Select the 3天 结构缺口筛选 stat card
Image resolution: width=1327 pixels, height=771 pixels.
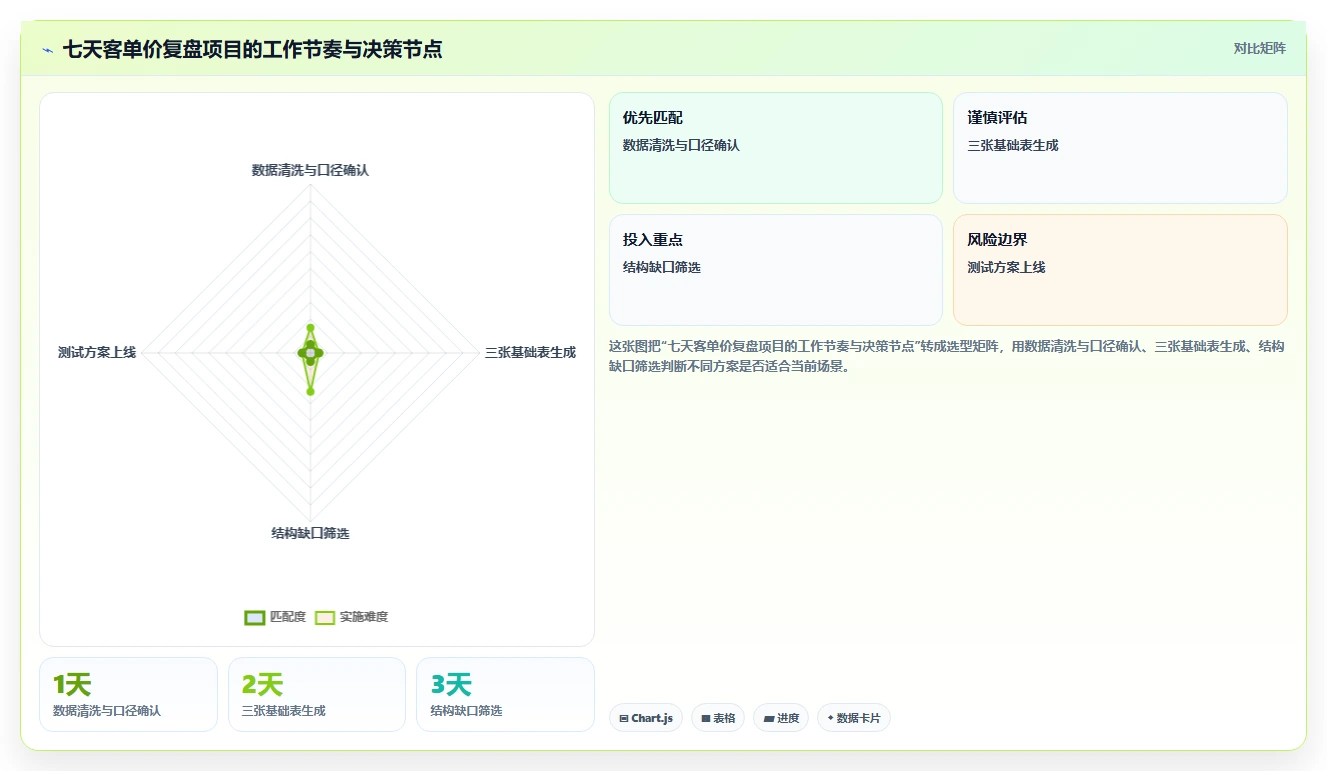pos(505,694)
